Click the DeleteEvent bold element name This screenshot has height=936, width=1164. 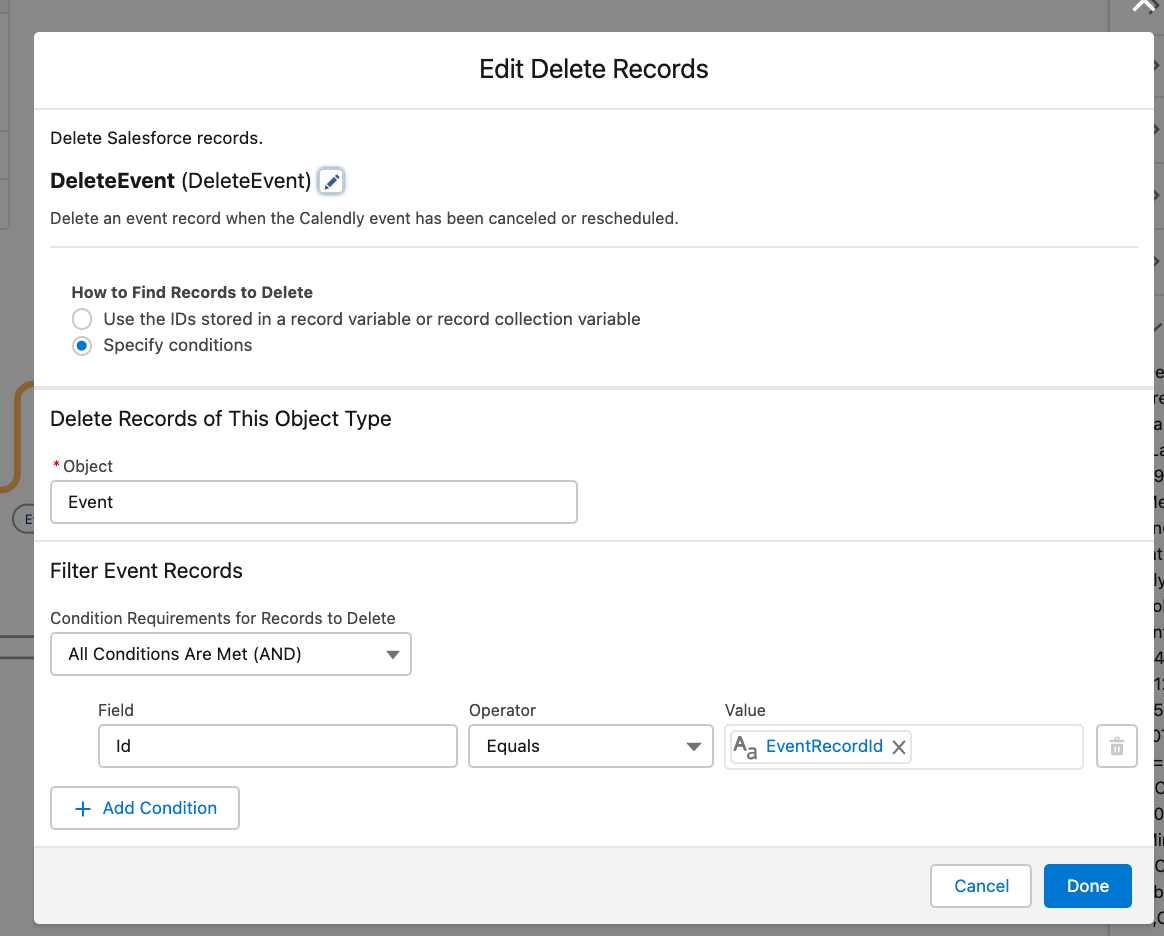pyautogui.click(x=112, y=181)
